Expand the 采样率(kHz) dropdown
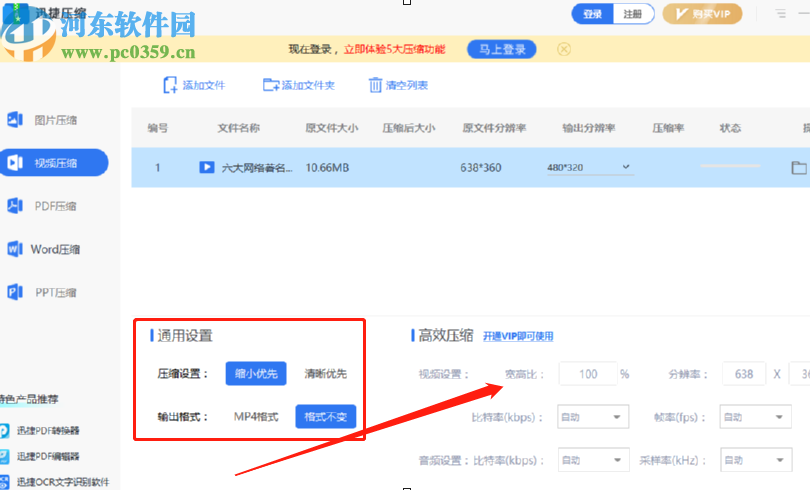810x490 pixels. [x=756, y=460]
